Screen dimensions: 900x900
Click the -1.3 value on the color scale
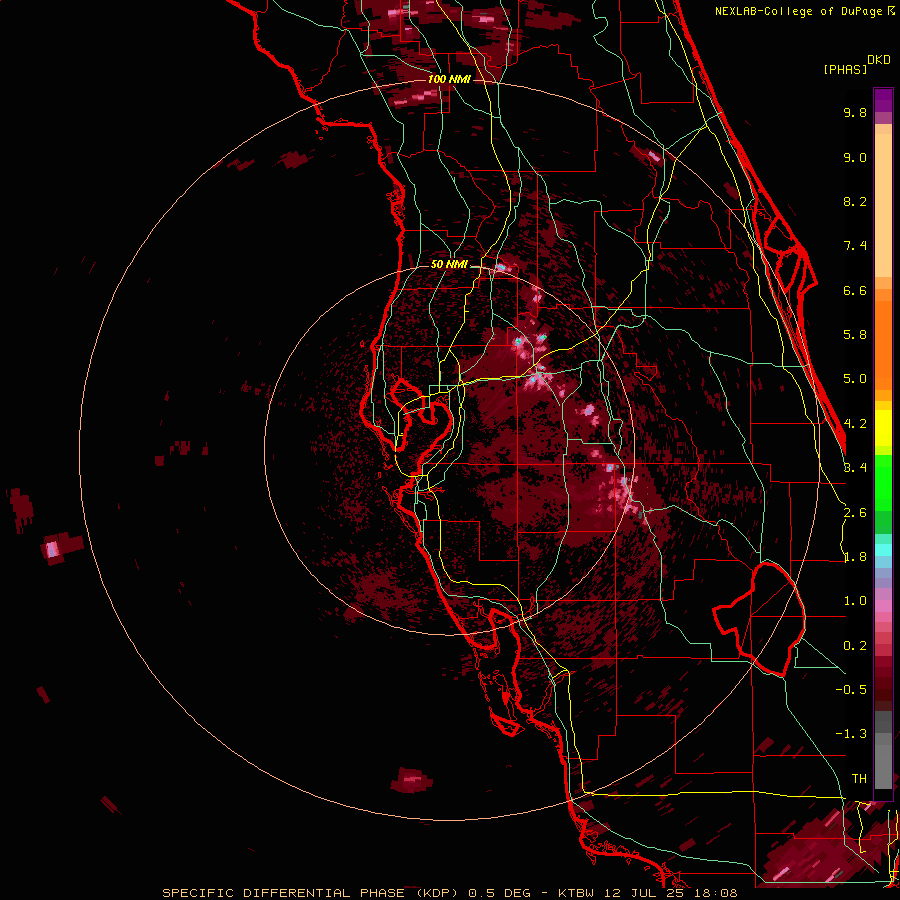851,734
